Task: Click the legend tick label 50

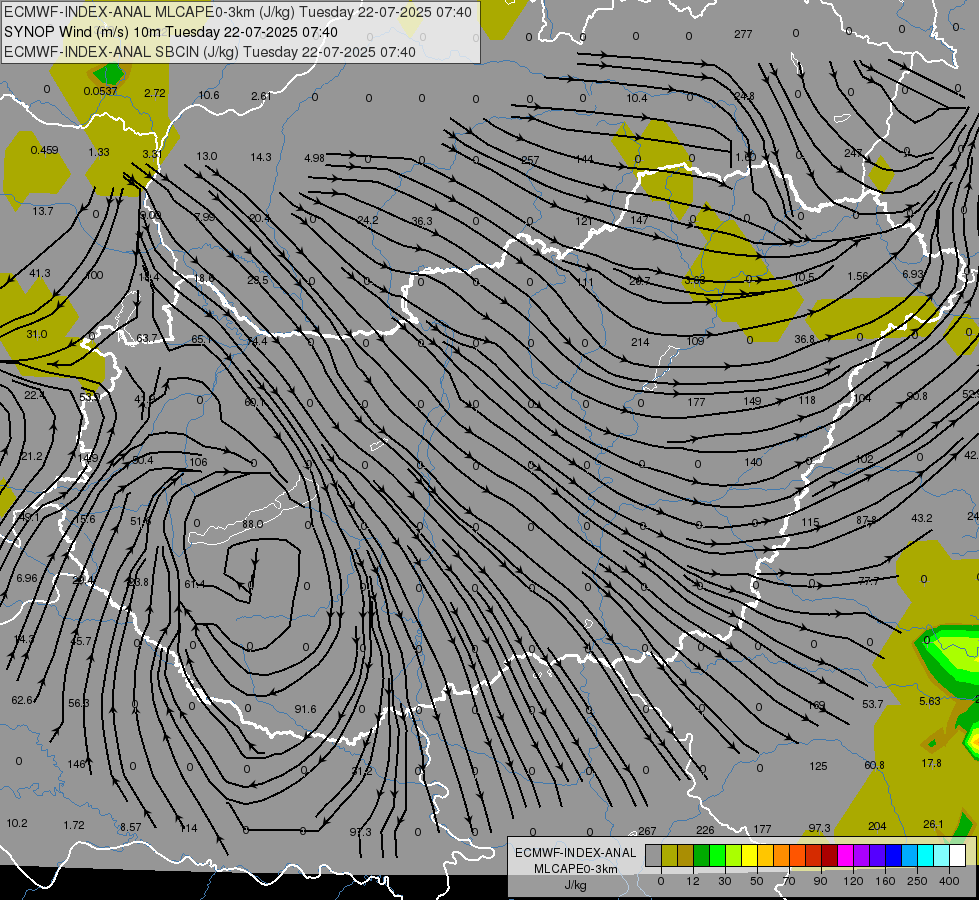Action: [756, 881]
